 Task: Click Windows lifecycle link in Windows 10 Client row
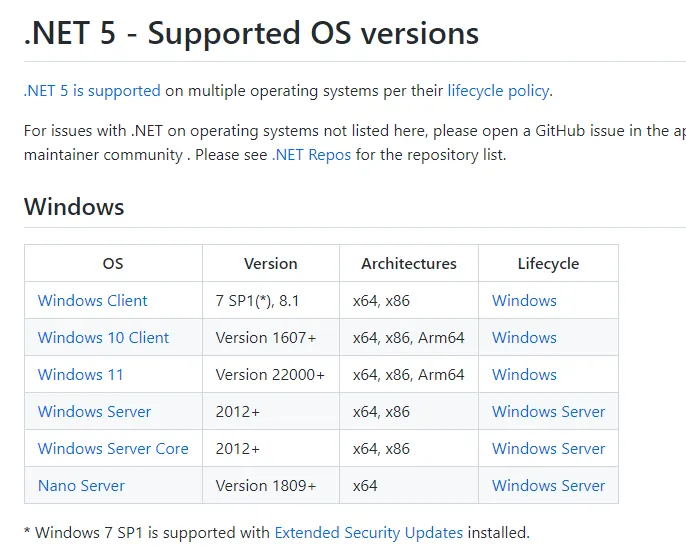pos(524,338)
